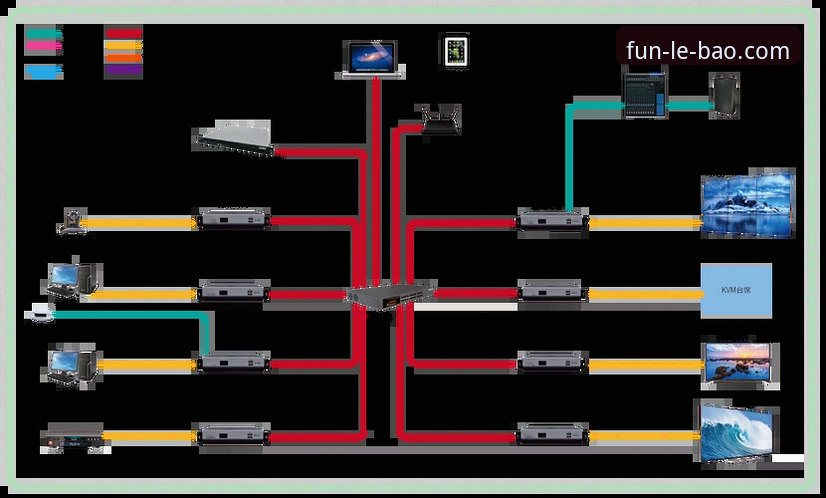Click the black media player box
This screenshot has width=826, height=498.
coord(73,437)
